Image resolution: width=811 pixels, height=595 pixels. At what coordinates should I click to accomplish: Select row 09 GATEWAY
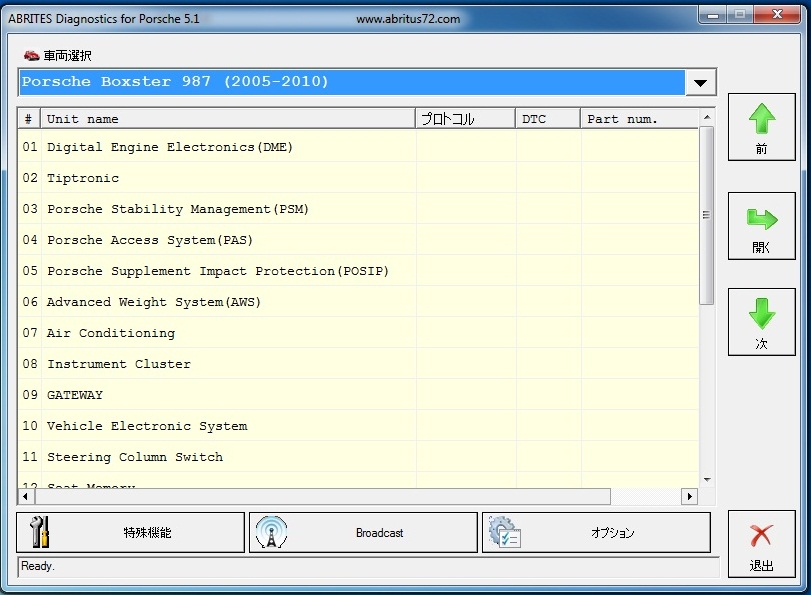pyautogui.click(x=358, y=395)
